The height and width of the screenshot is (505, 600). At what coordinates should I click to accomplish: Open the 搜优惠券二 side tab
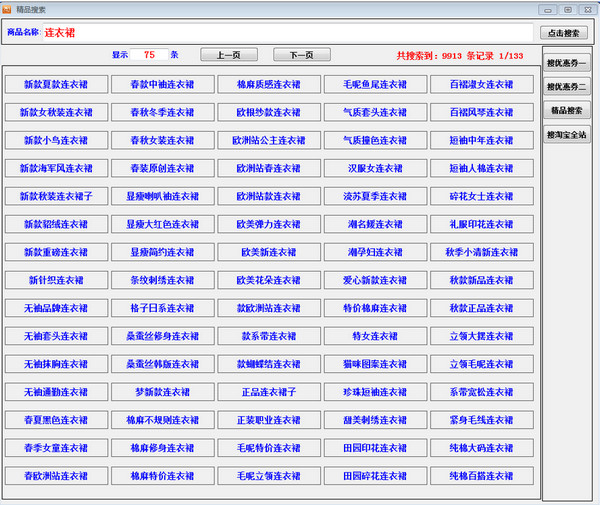(x=567, y=87)
